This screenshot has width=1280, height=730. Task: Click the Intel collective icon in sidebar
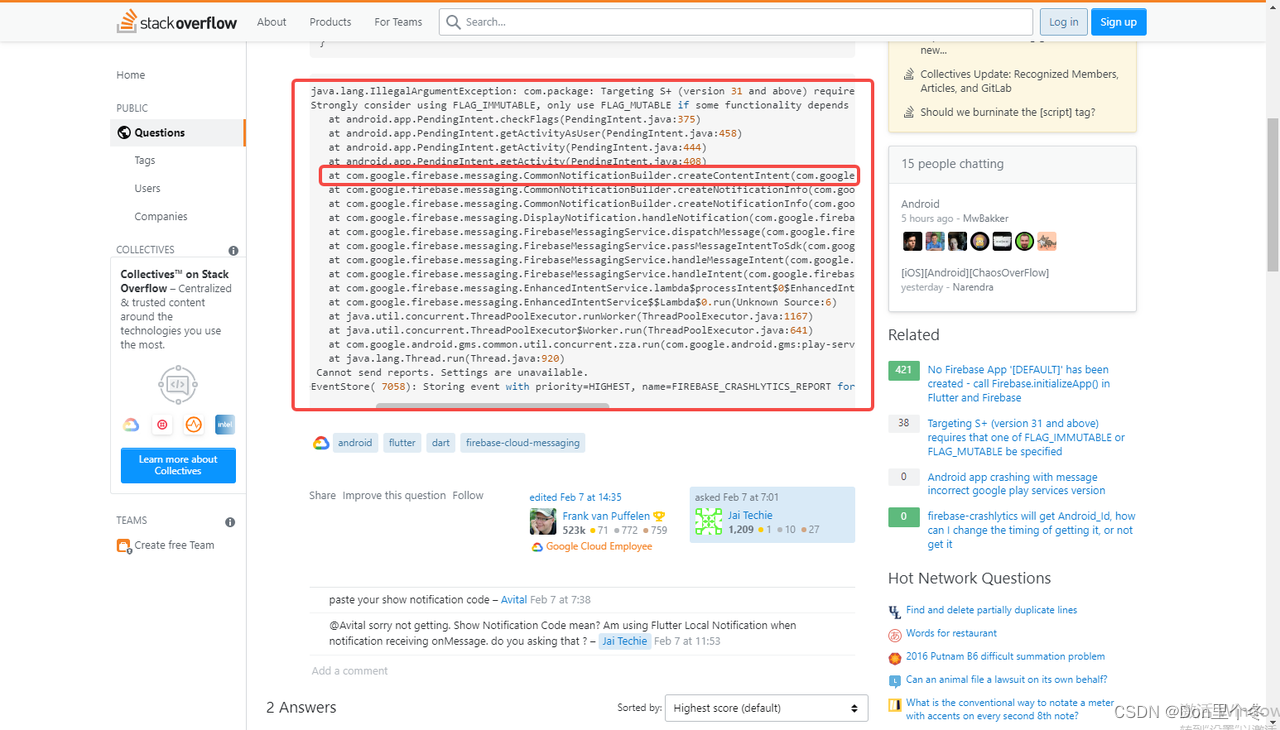[225, 425]
